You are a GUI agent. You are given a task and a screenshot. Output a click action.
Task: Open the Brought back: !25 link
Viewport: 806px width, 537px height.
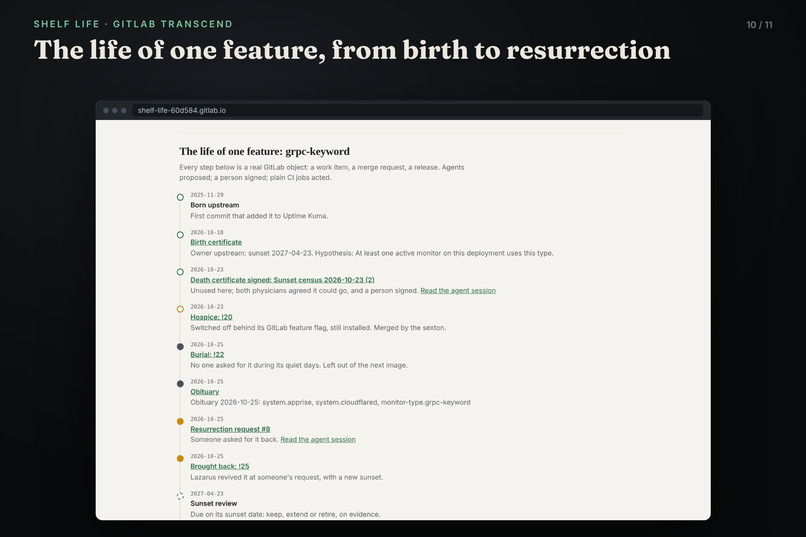(219, 466)
